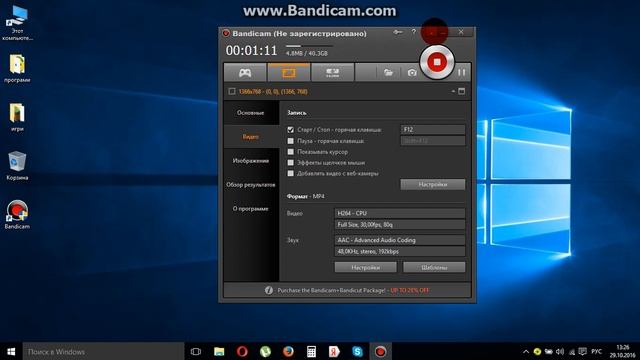Click the 1366x768 recording area checkbox icon
The image size is (640, 360).
coord(232,91)
